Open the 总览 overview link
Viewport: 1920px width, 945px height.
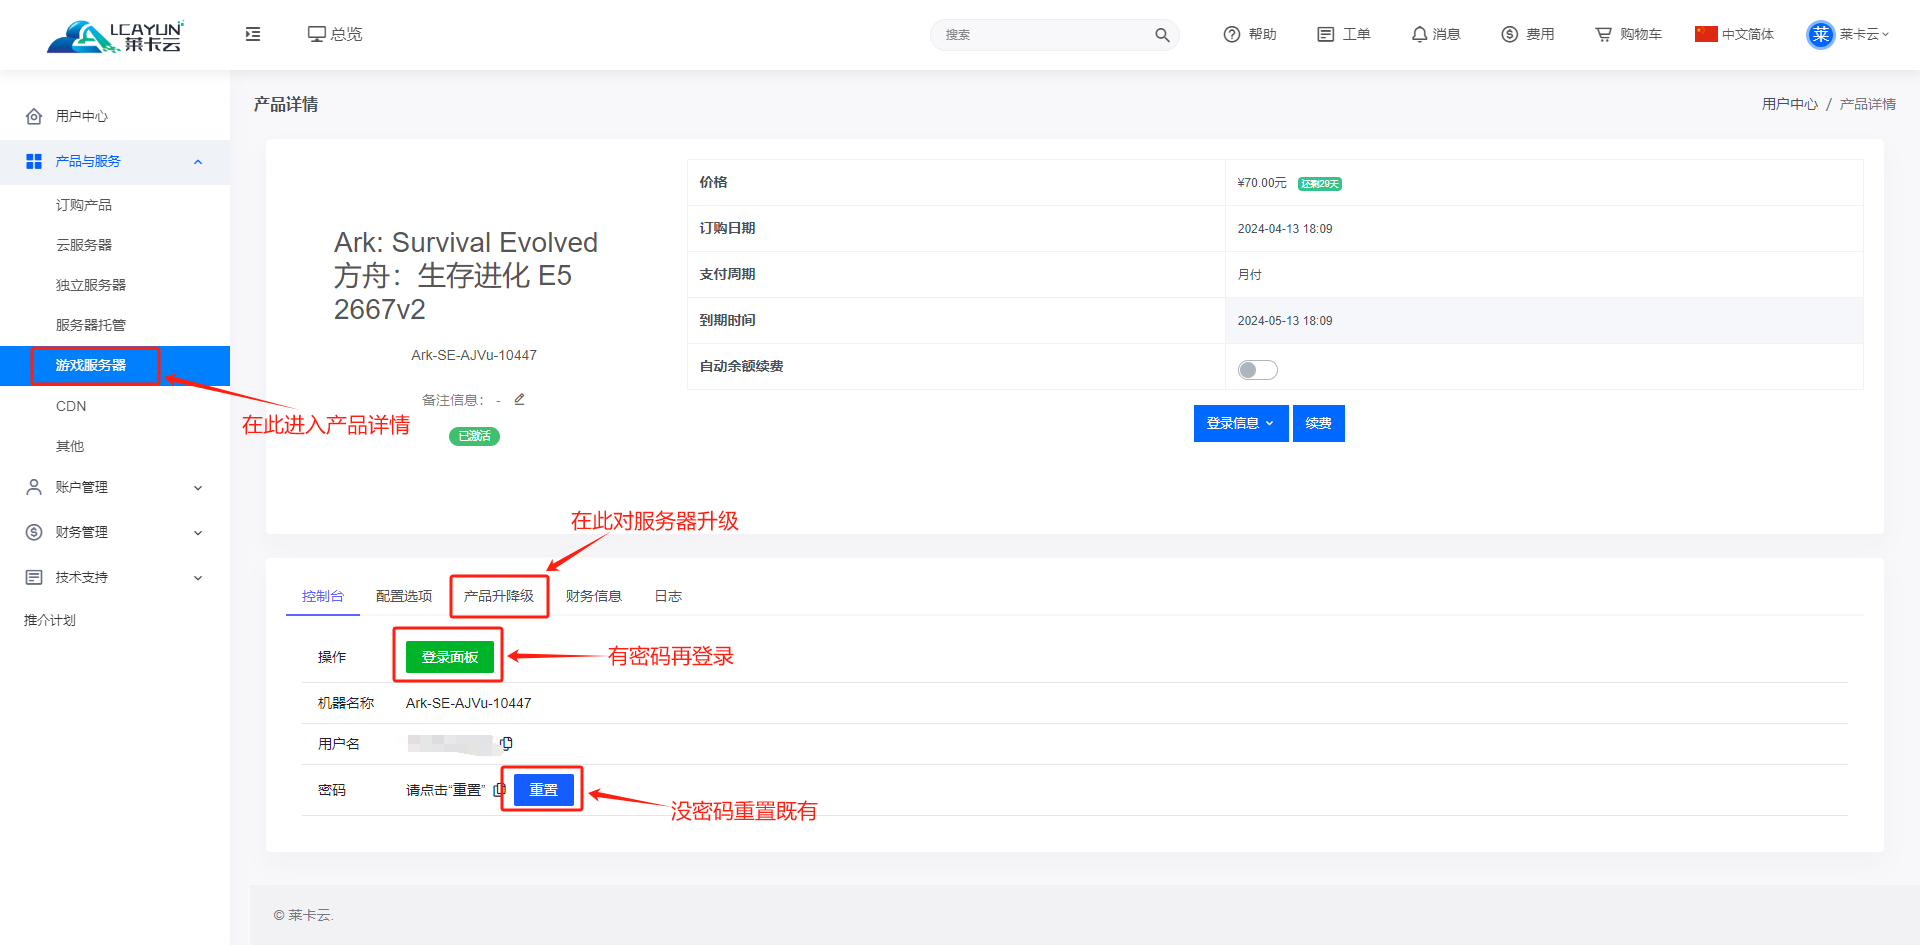coord(335,34)
